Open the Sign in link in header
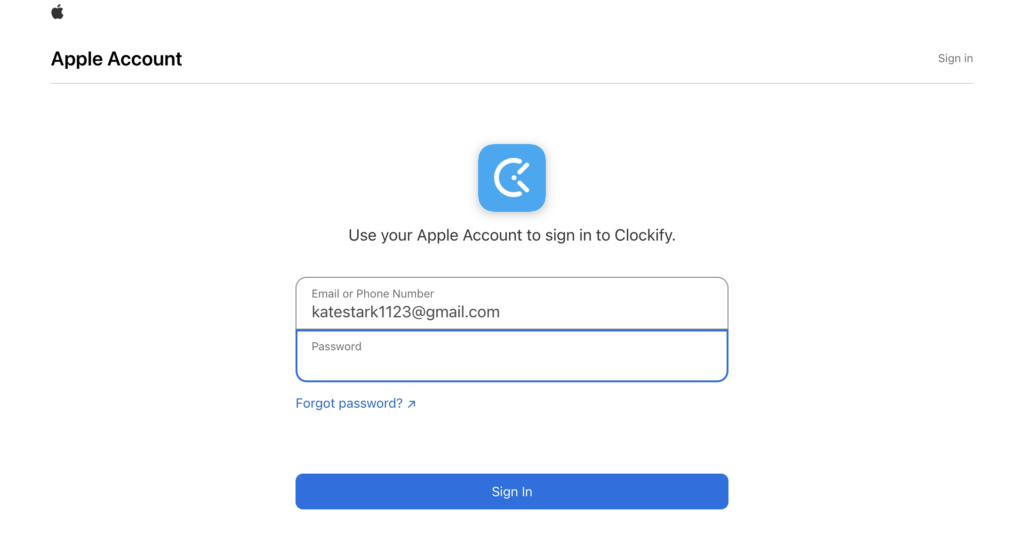This screenshot has height=548, width=1024. click(x=955, y=58)
